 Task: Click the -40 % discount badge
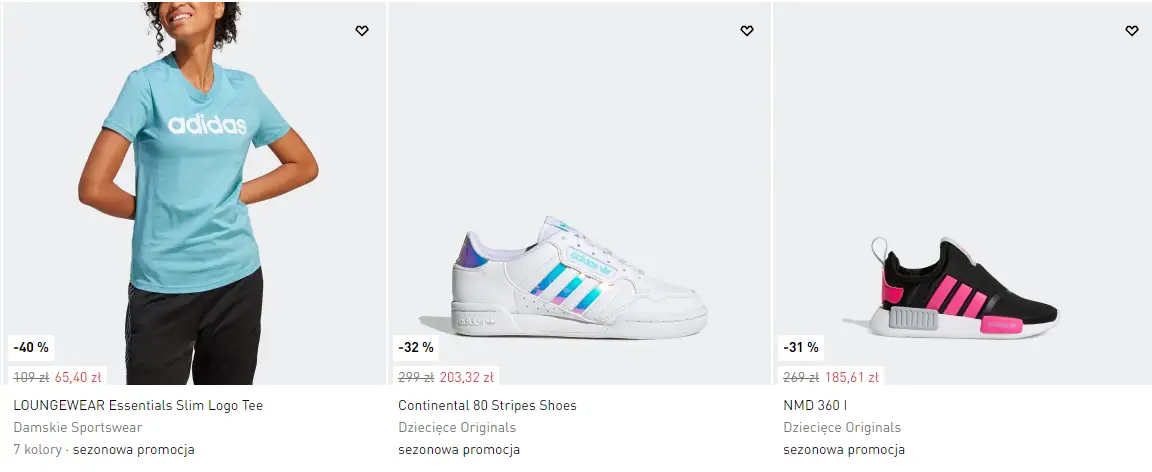pos(31,348)
